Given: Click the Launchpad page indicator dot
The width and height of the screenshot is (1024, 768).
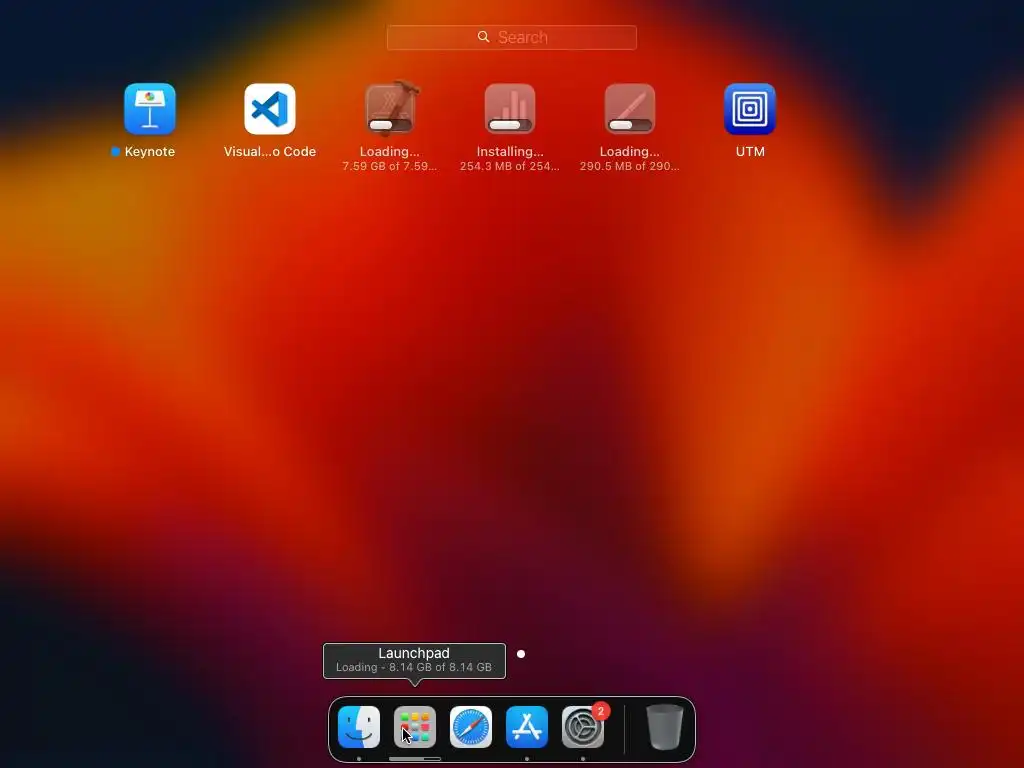Looking at the screenshot, I should click(x=520, y=654).
